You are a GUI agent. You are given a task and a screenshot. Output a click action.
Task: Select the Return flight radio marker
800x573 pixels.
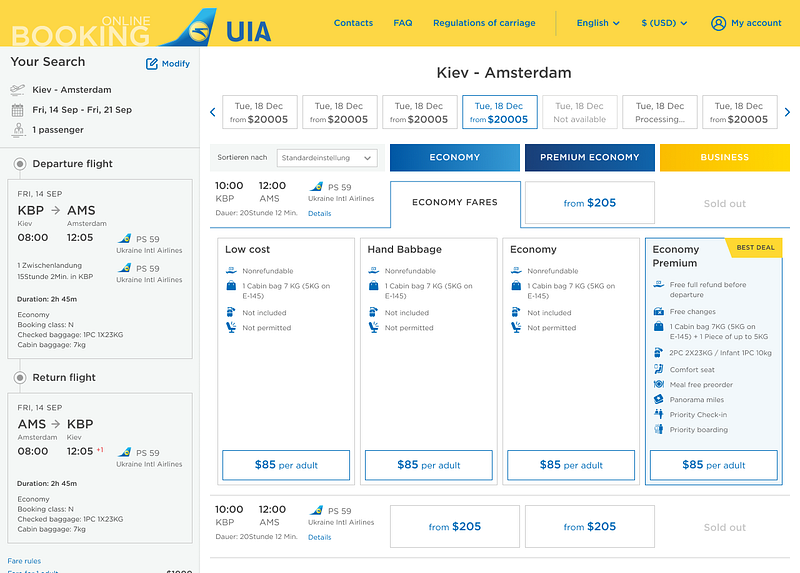[20, 378]
